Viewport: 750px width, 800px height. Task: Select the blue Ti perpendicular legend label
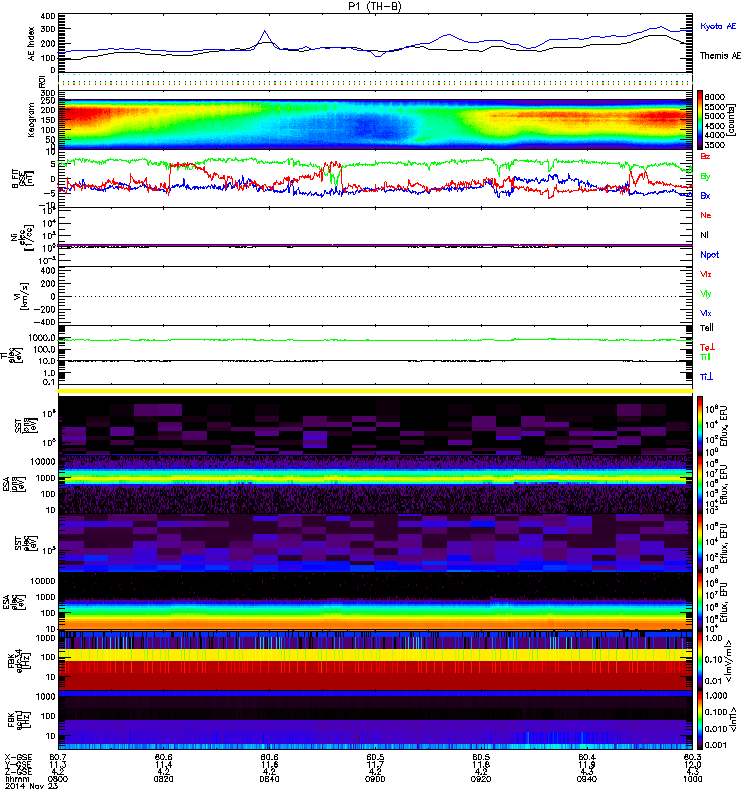click(x=706, y=377)
